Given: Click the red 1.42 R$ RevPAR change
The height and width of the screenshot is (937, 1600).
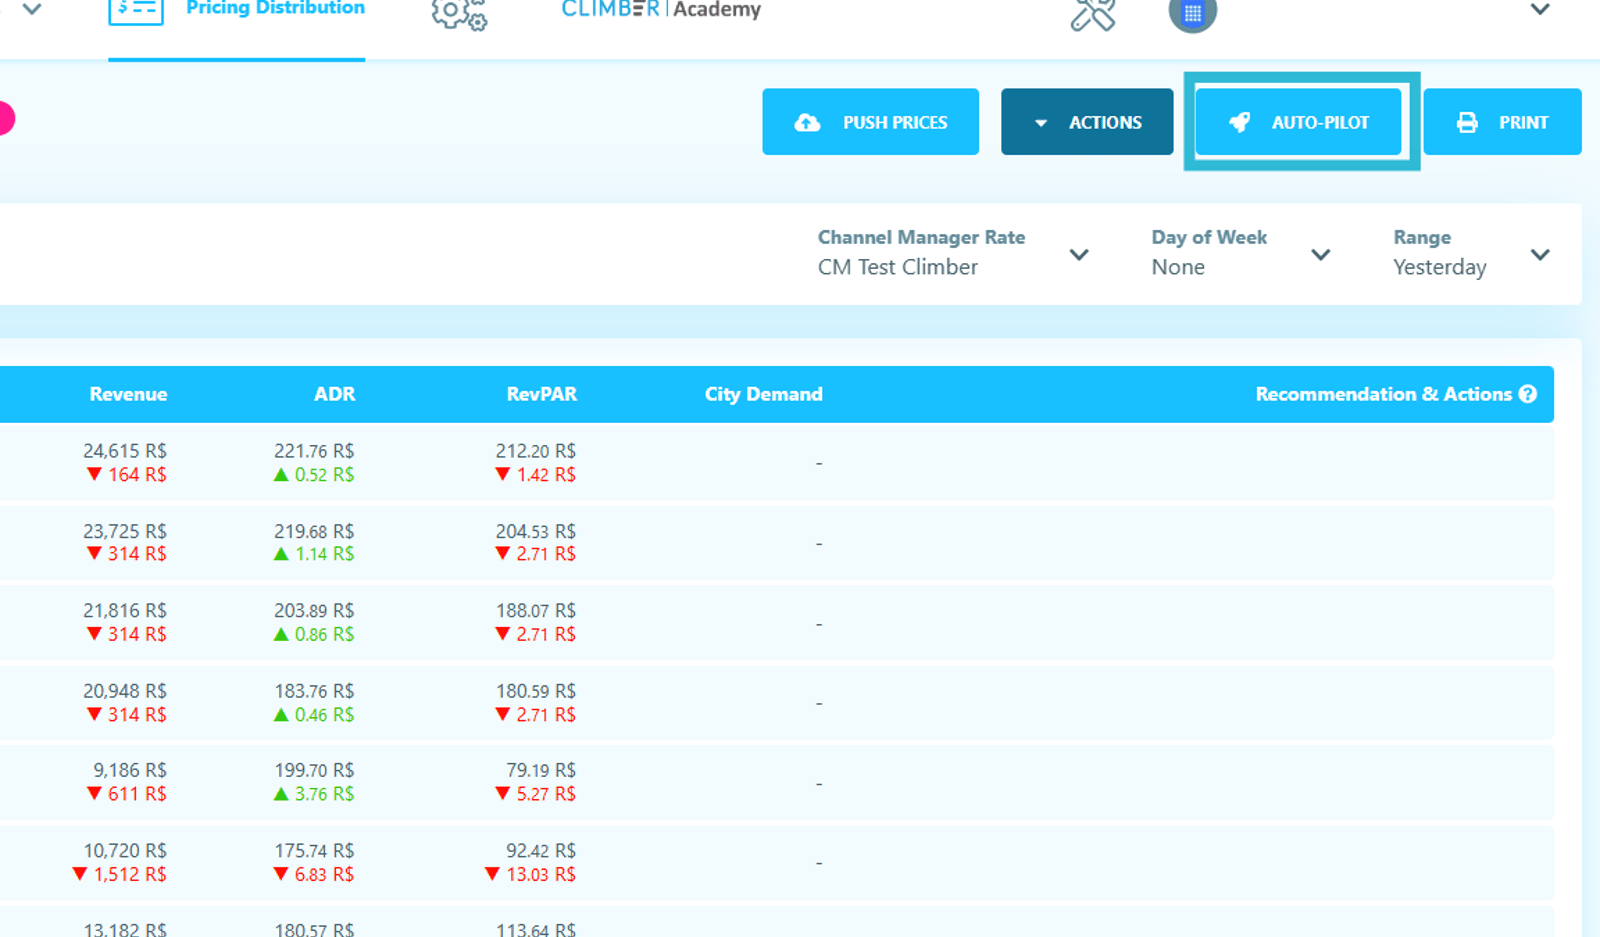Looking at the screenshot, I should click(536, 475).
